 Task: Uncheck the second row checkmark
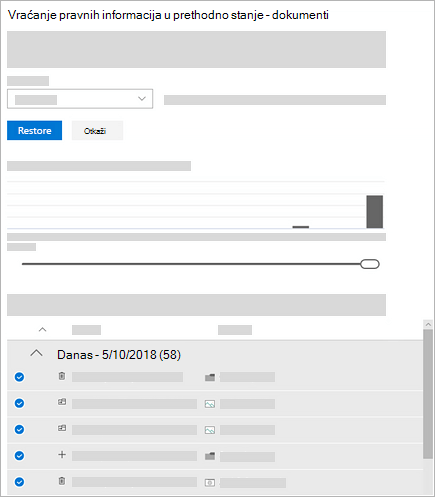[x=19, y=403]
